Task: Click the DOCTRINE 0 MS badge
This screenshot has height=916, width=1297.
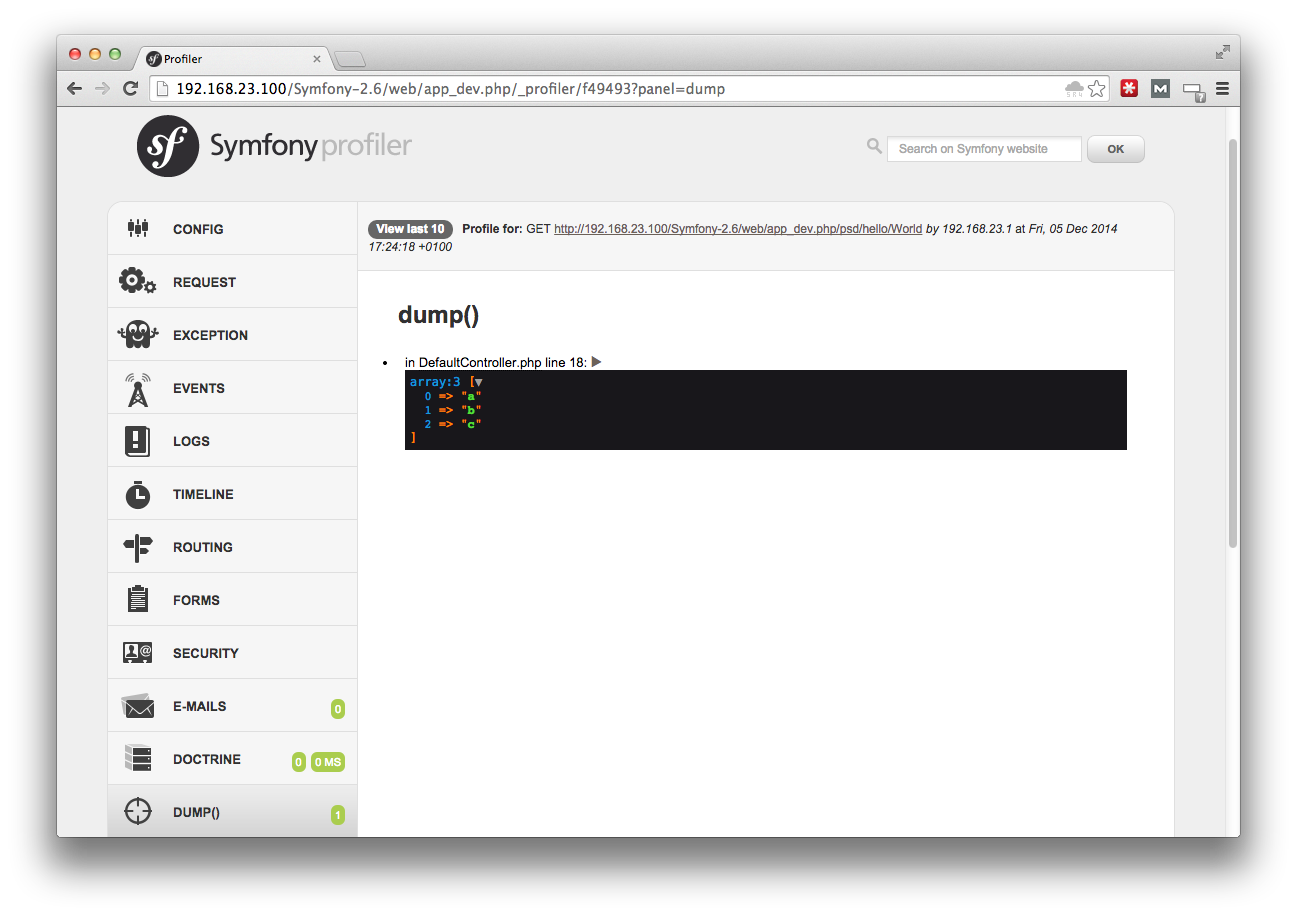Action: 328,762
